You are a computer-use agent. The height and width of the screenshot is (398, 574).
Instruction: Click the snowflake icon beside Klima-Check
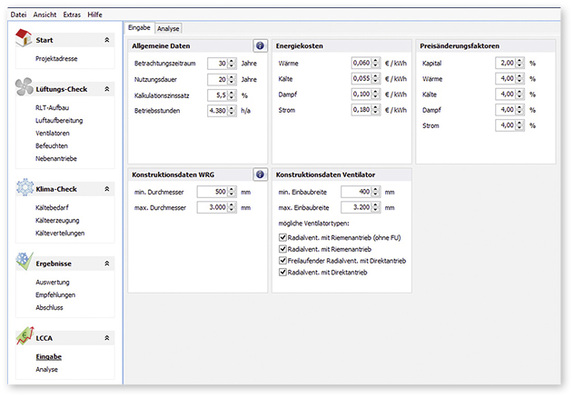pyautogui.click(x=25, y=187)
